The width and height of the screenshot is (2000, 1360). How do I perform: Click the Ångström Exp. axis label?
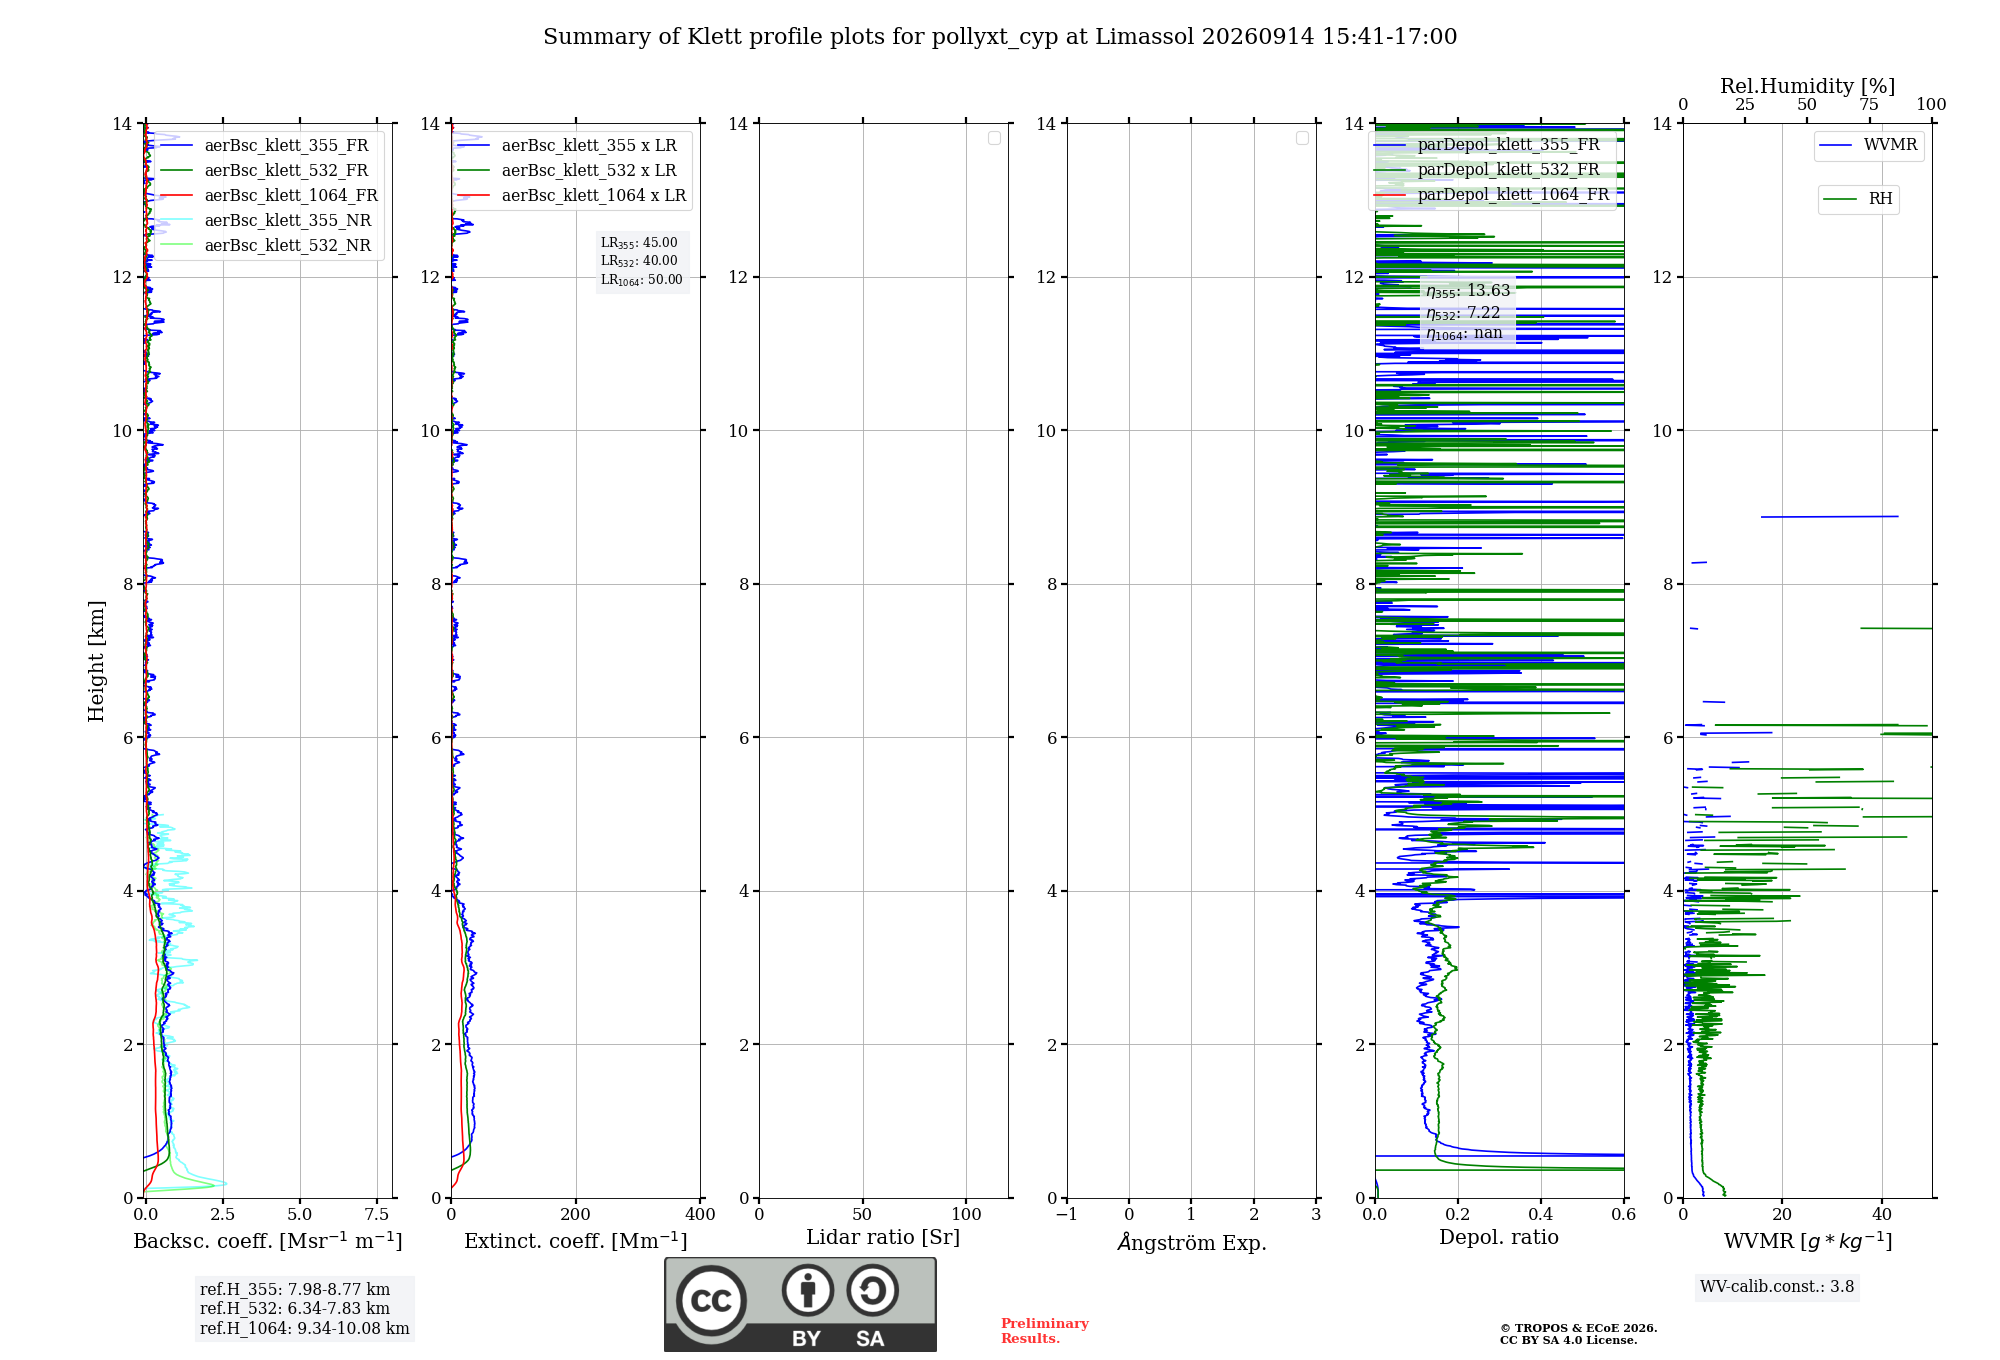[x=1192, y=1242]
